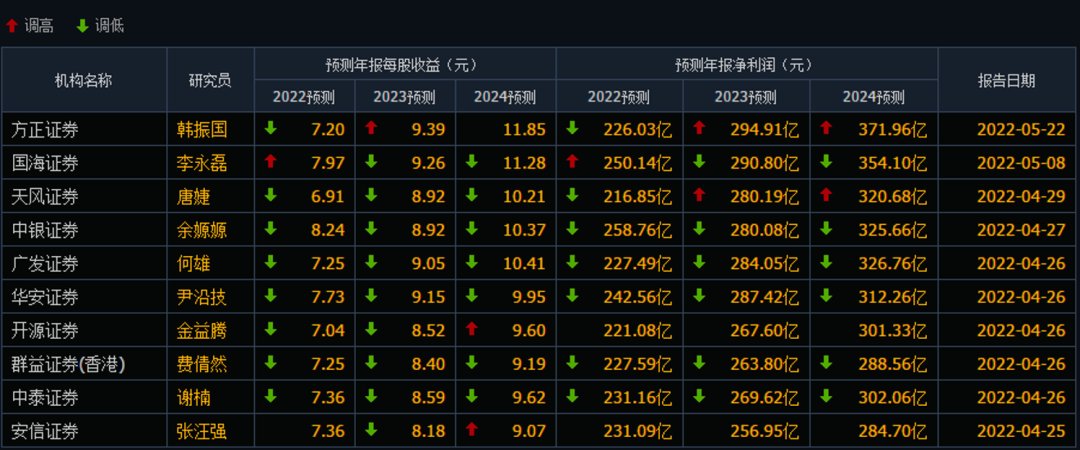Click the green arrow beside 8.24
The height and width of the screenshot is (450, 1080).
(x=271, y=229)
